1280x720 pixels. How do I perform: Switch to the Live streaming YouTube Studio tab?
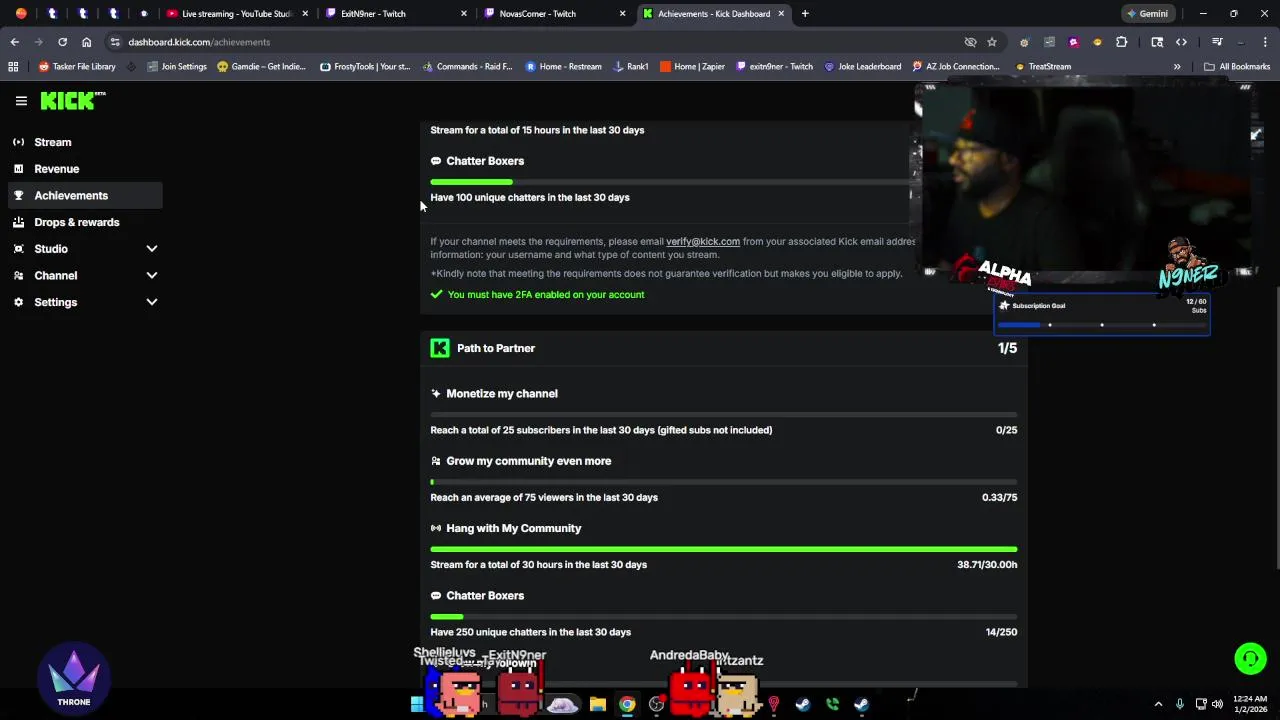[x=236, y=14]
